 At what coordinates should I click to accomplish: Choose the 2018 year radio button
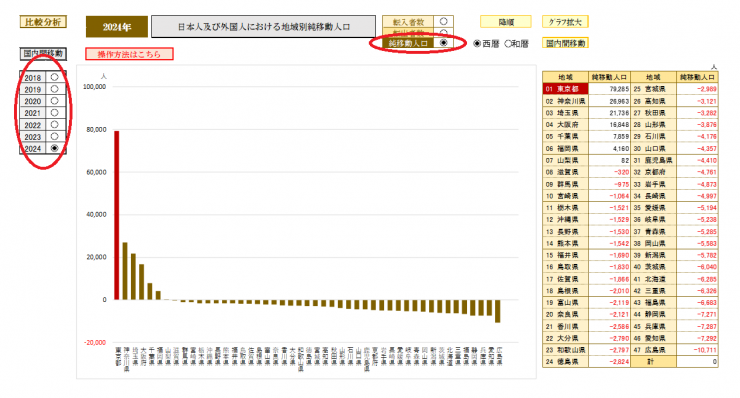click(55, 77)
